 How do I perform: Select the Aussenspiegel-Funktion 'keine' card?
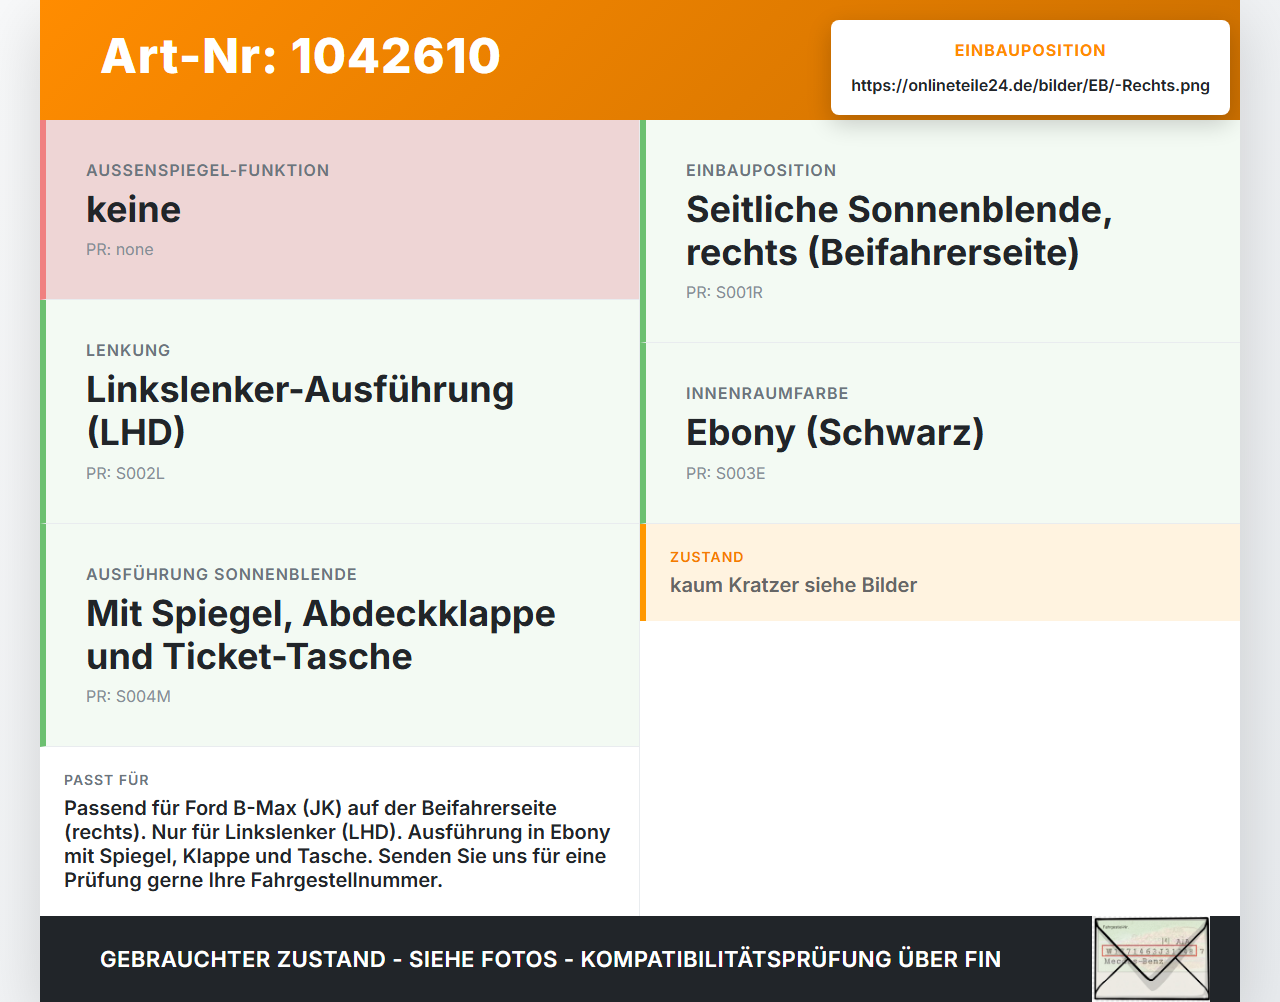340,210
